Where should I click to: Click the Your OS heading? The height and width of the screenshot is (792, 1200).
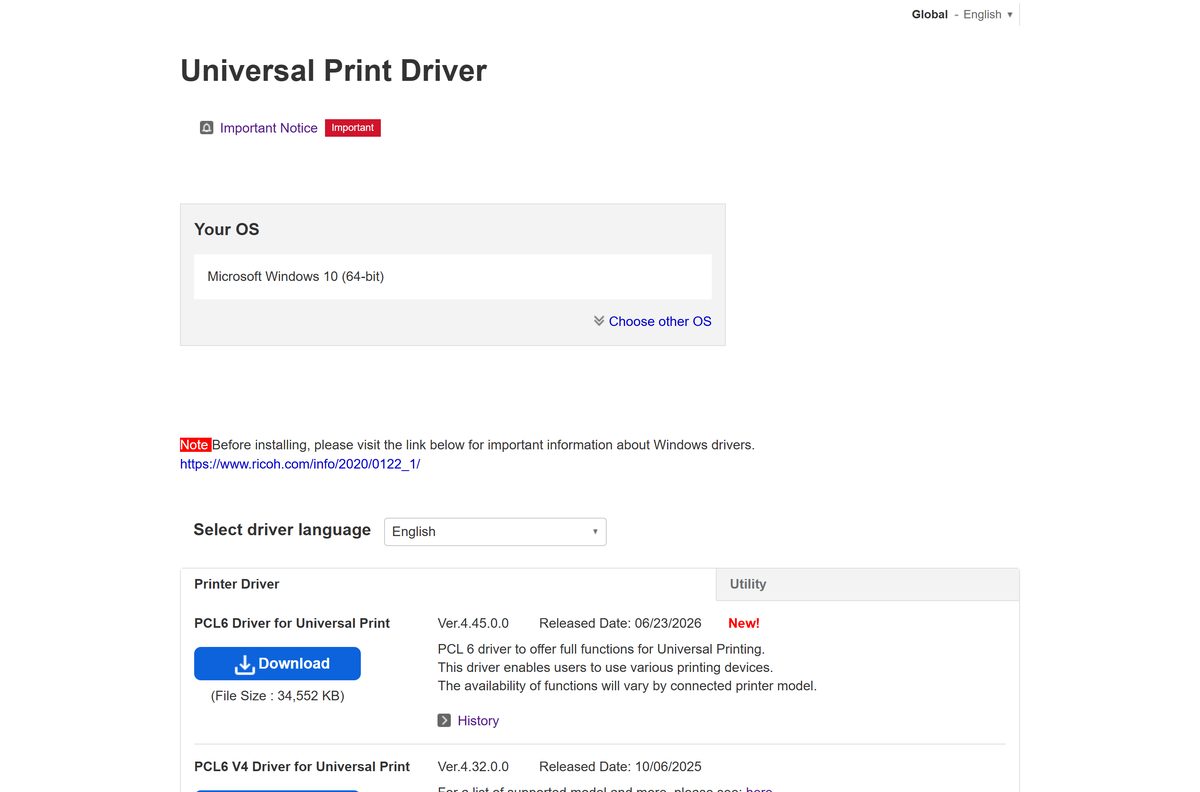tap(227, 229)
